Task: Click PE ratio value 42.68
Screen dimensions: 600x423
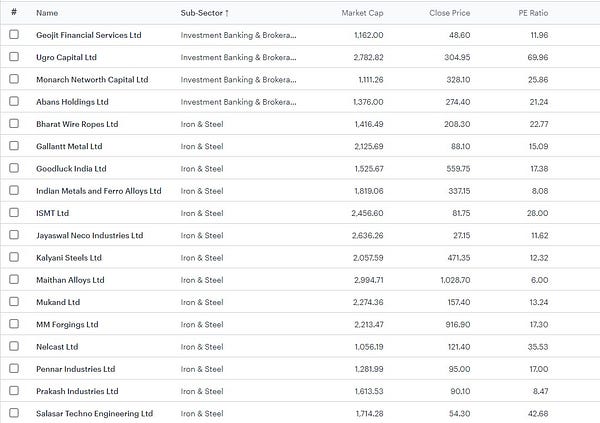Action: (x=538, y=413)
